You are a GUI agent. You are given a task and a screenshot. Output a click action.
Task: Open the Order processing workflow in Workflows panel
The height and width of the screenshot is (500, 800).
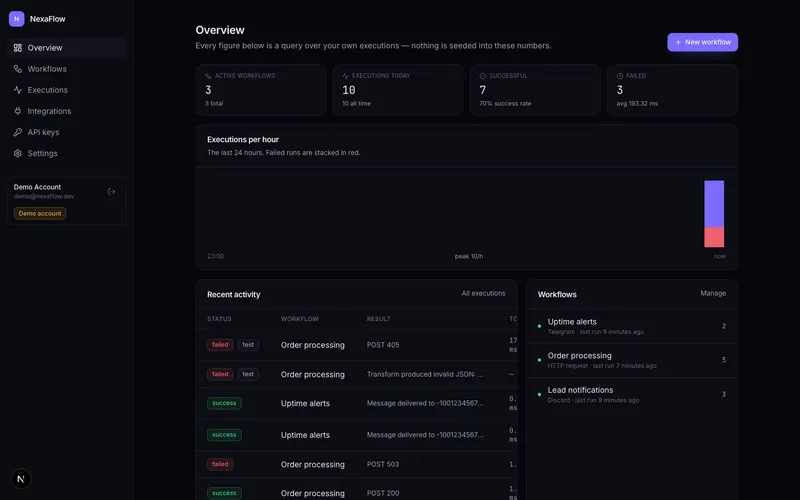click(632, 360)
